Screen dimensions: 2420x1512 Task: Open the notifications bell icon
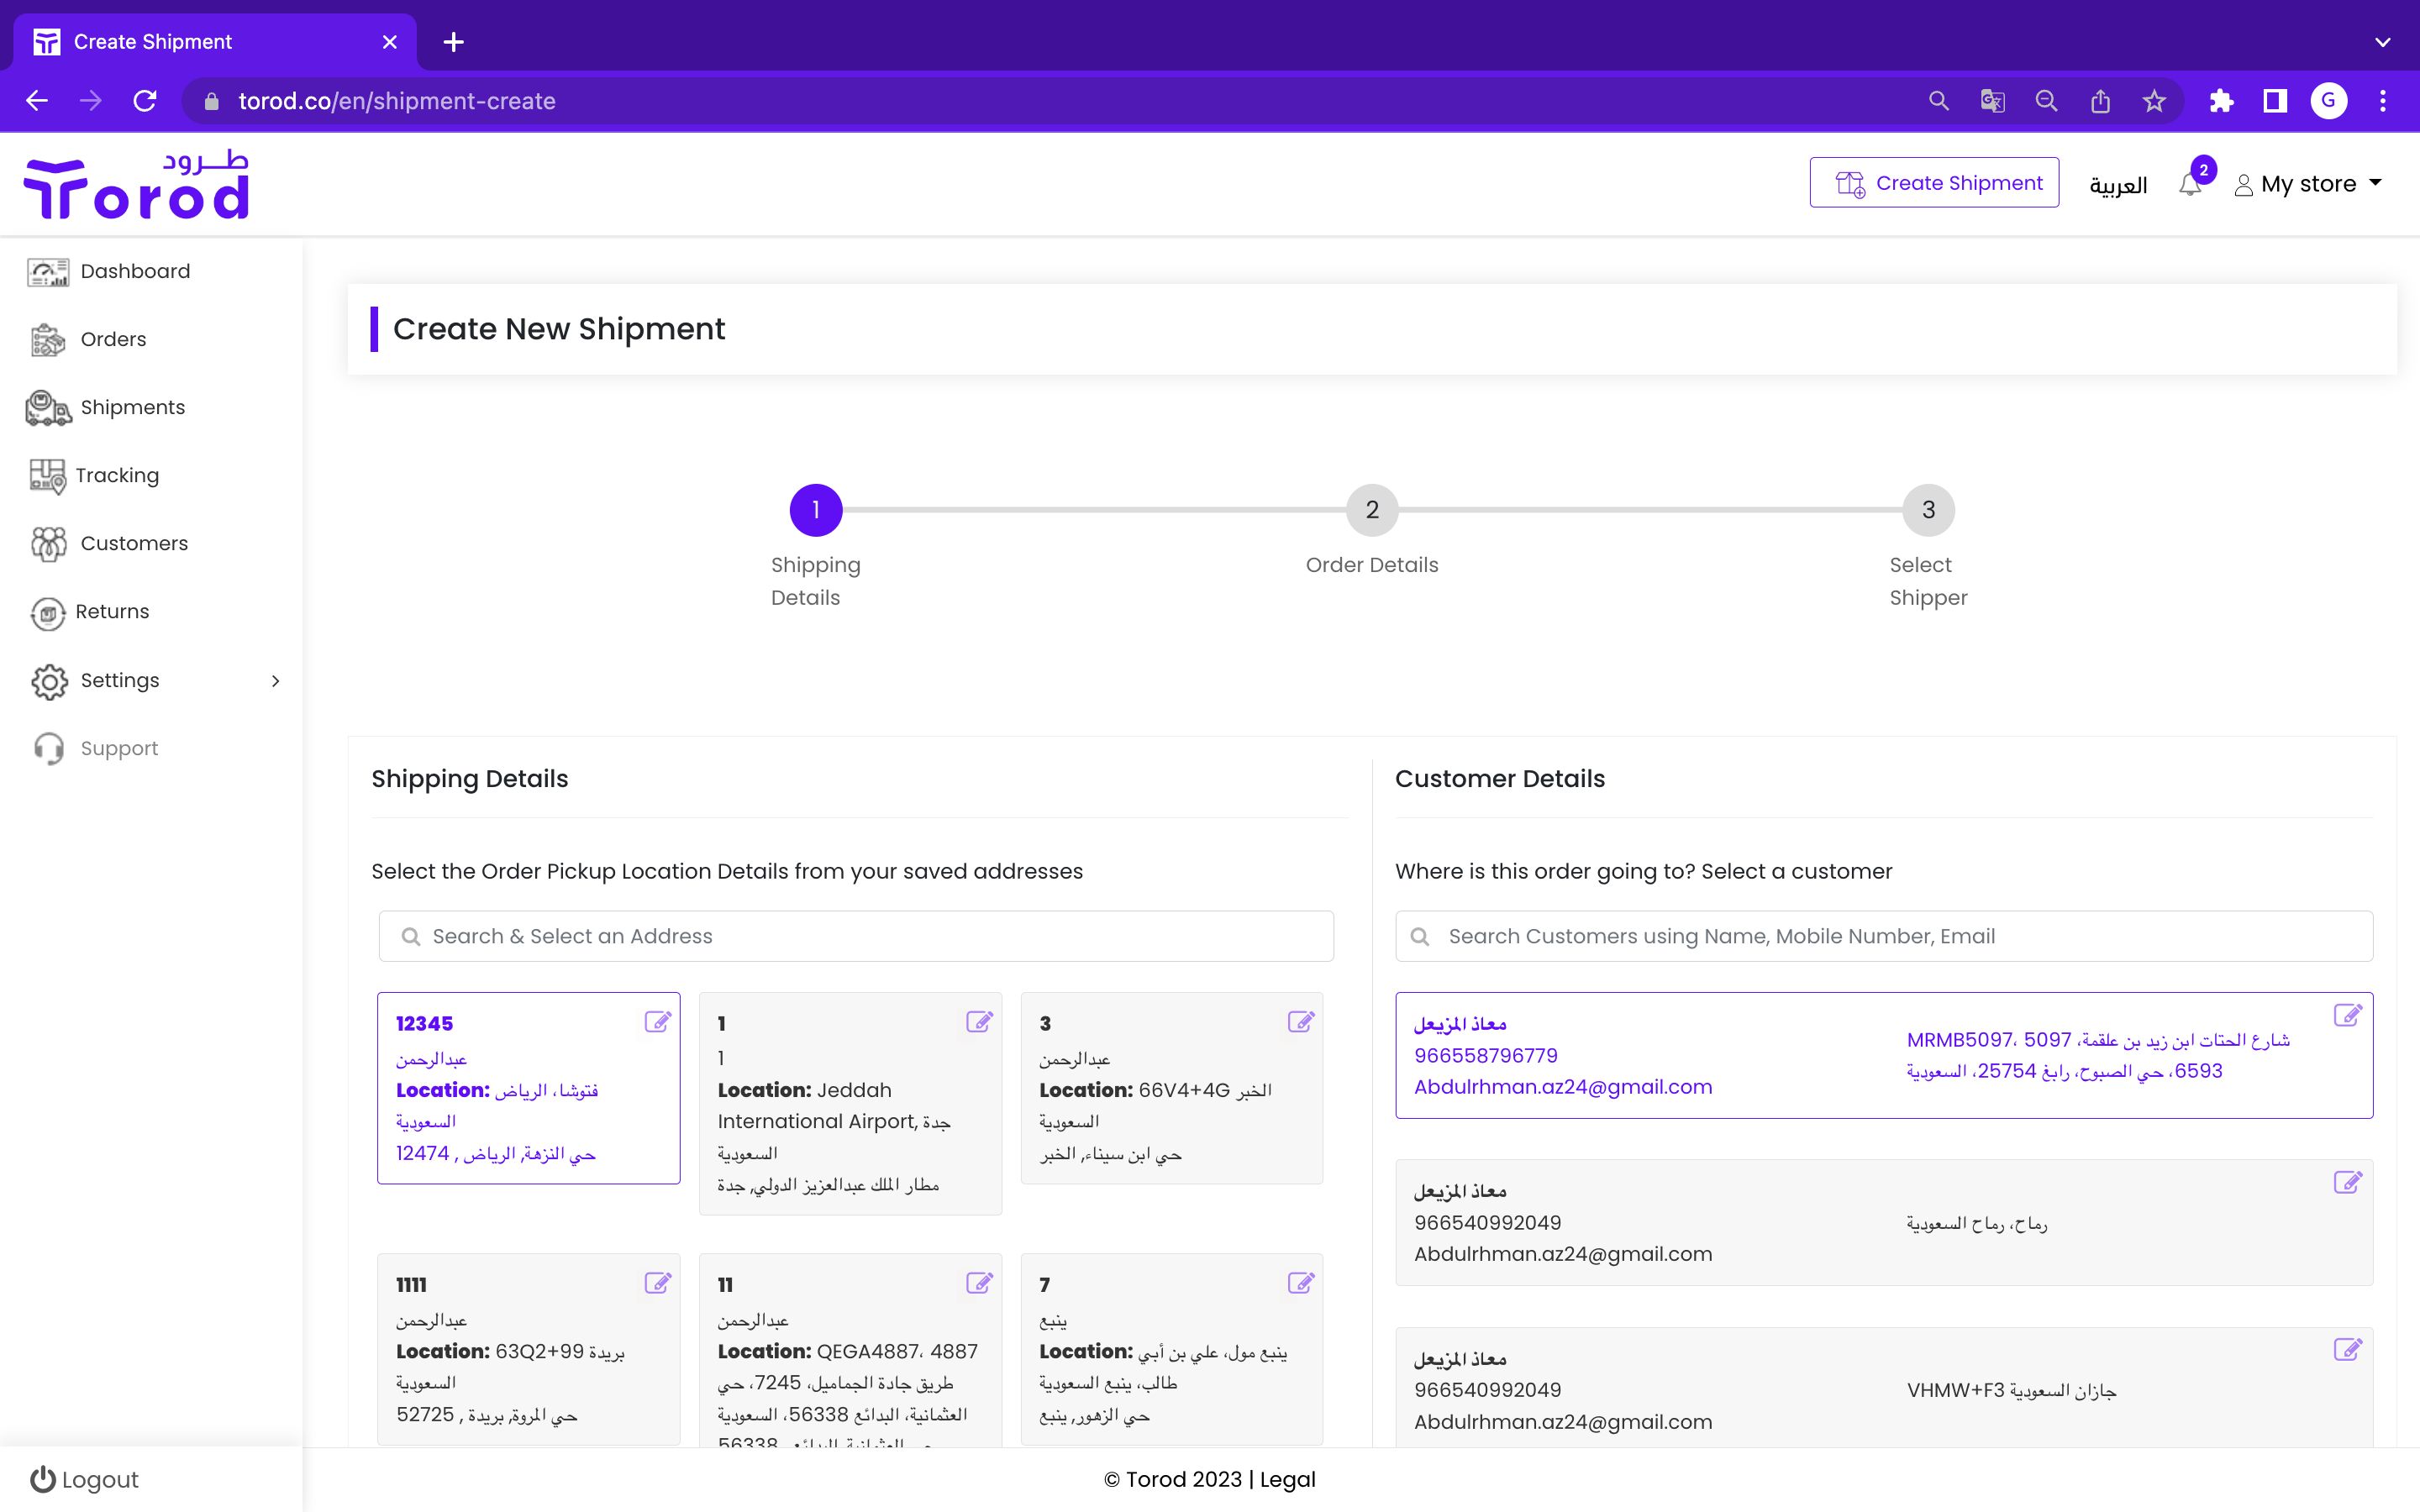point(2190,185)
